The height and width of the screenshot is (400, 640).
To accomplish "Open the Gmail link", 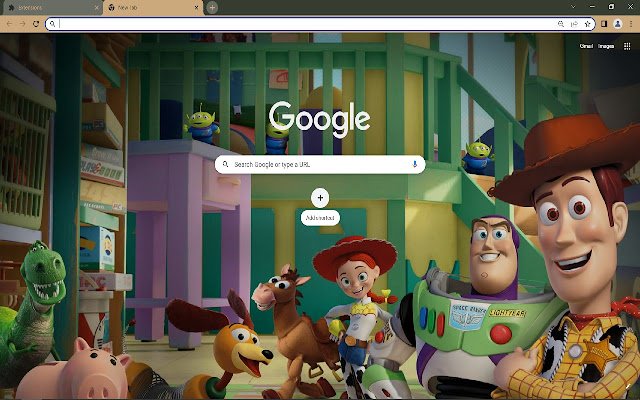I will click(x=586, y=46).
